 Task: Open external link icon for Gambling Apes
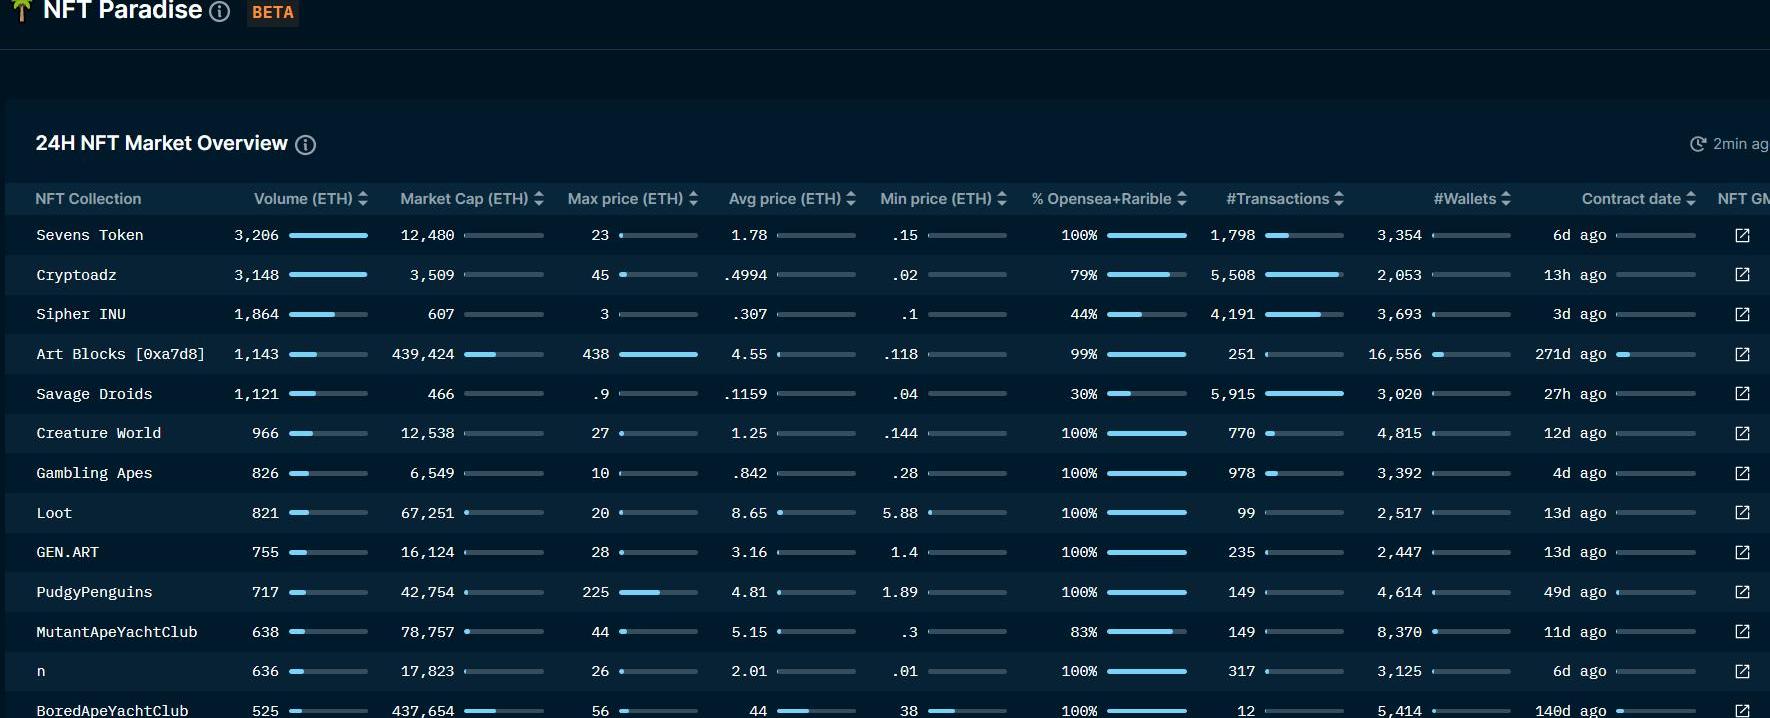click(1742, 473)
